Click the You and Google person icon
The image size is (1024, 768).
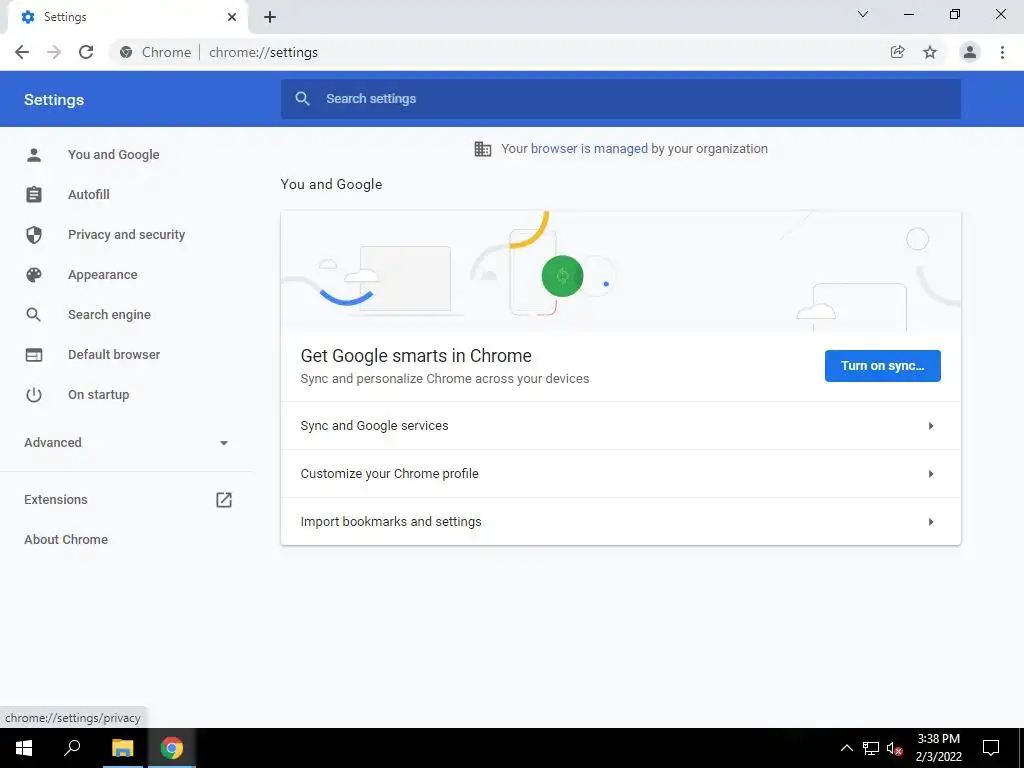point(34,155)
